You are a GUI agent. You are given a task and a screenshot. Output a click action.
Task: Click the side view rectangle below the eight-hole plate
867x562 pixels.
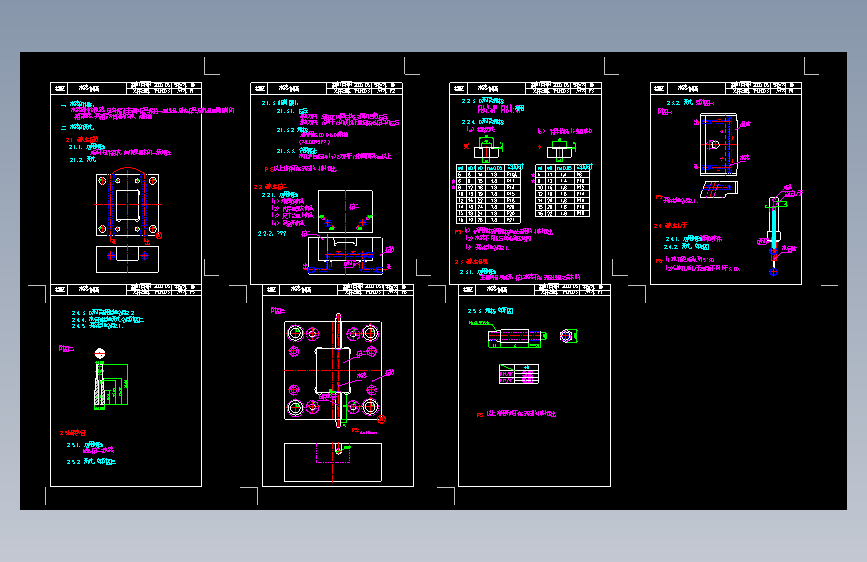(333, 462)
